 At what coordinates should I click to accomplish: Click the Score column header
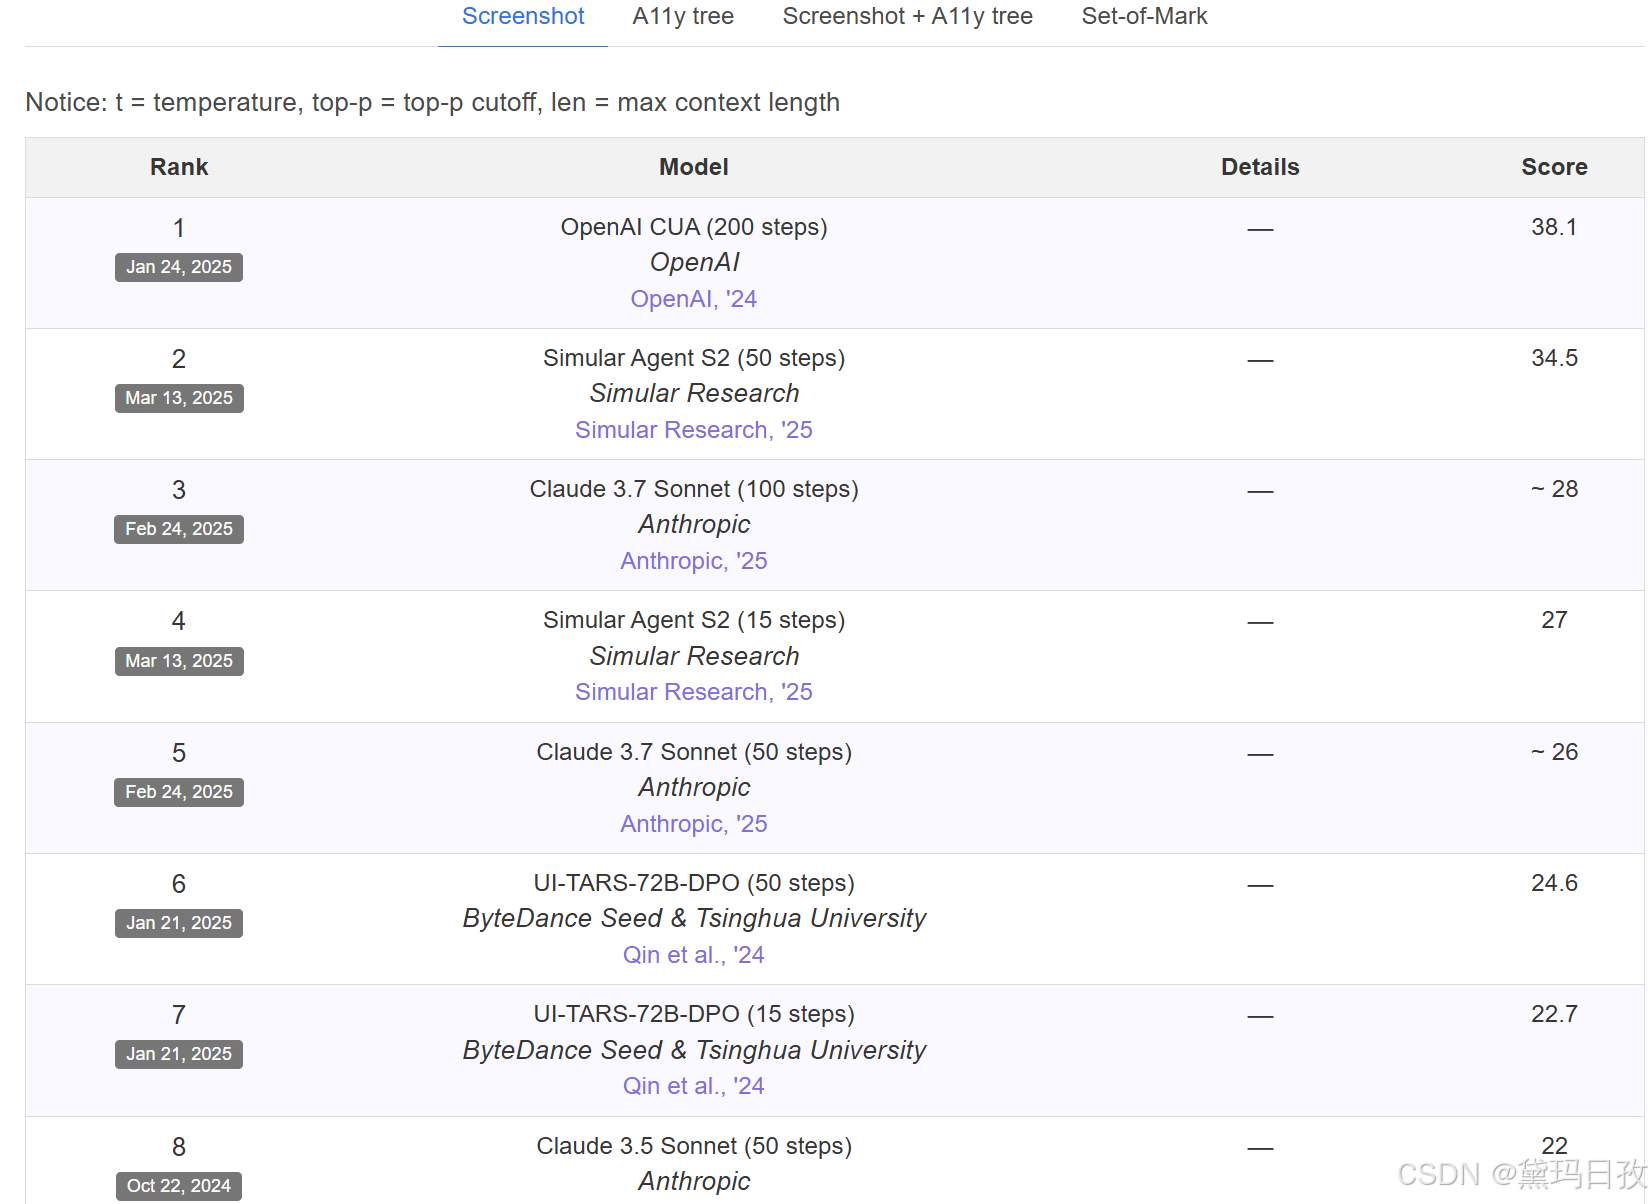click(x=1554, y=167)
